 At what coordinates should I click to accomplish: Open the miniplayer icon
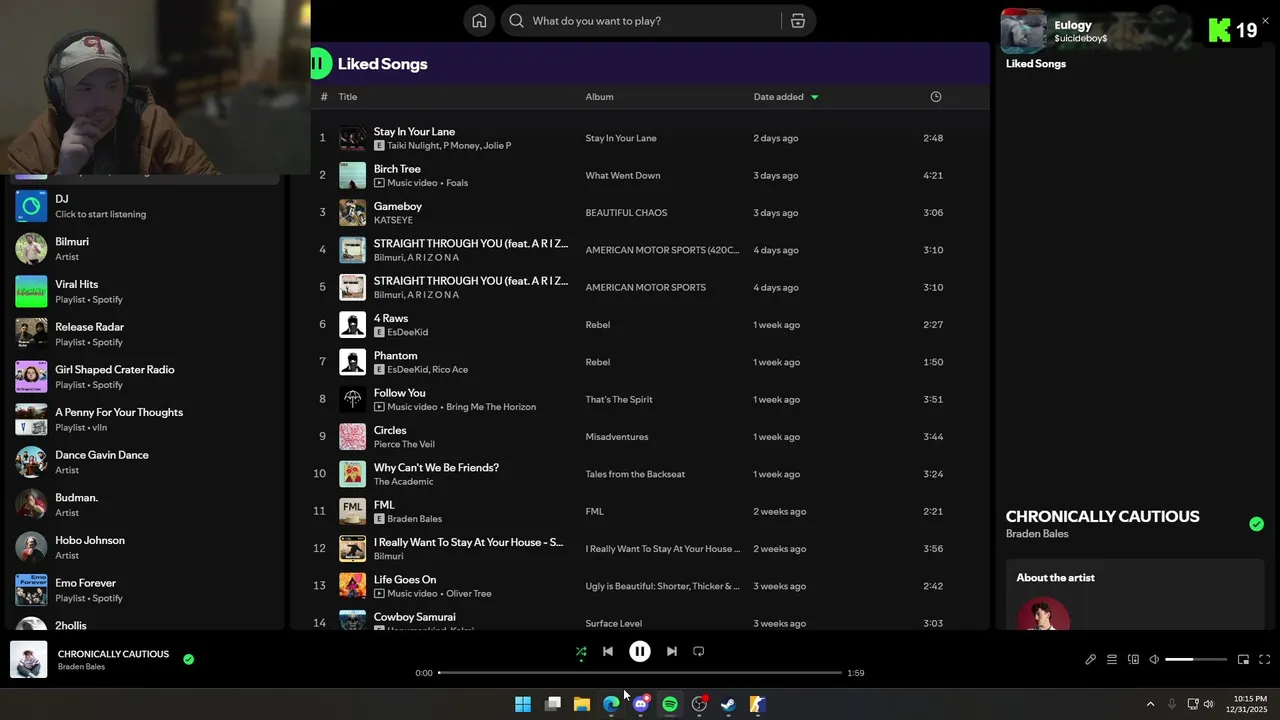pyautogui.click(x=1243, y=659)
